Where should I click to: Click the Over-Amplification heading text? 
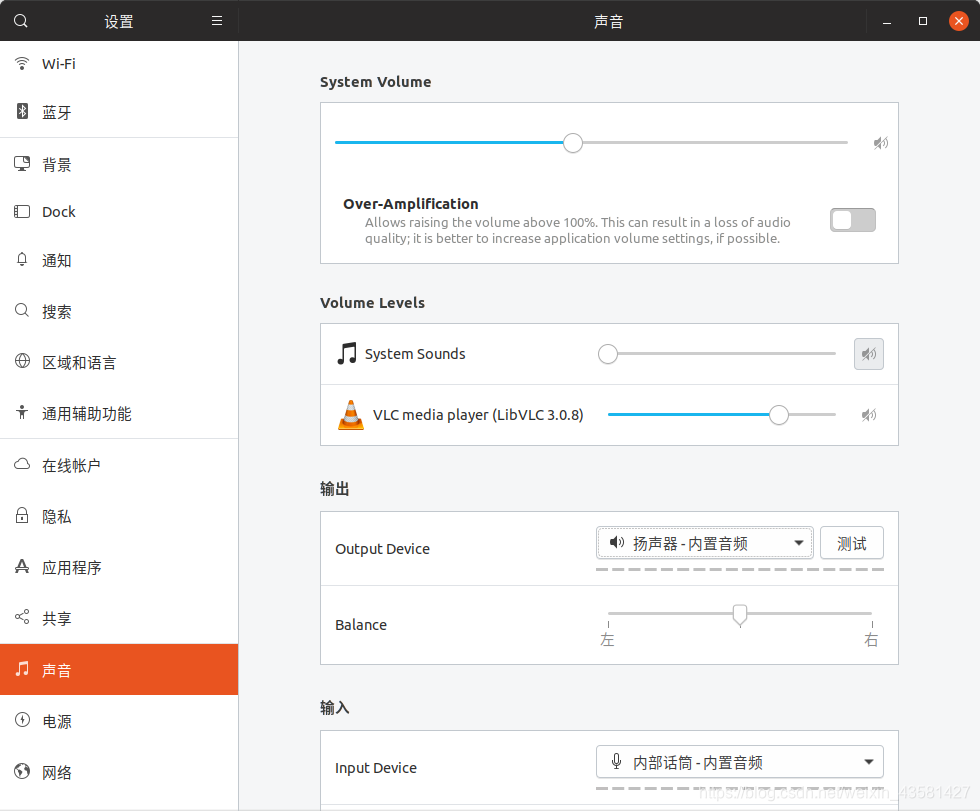[411, 204]
